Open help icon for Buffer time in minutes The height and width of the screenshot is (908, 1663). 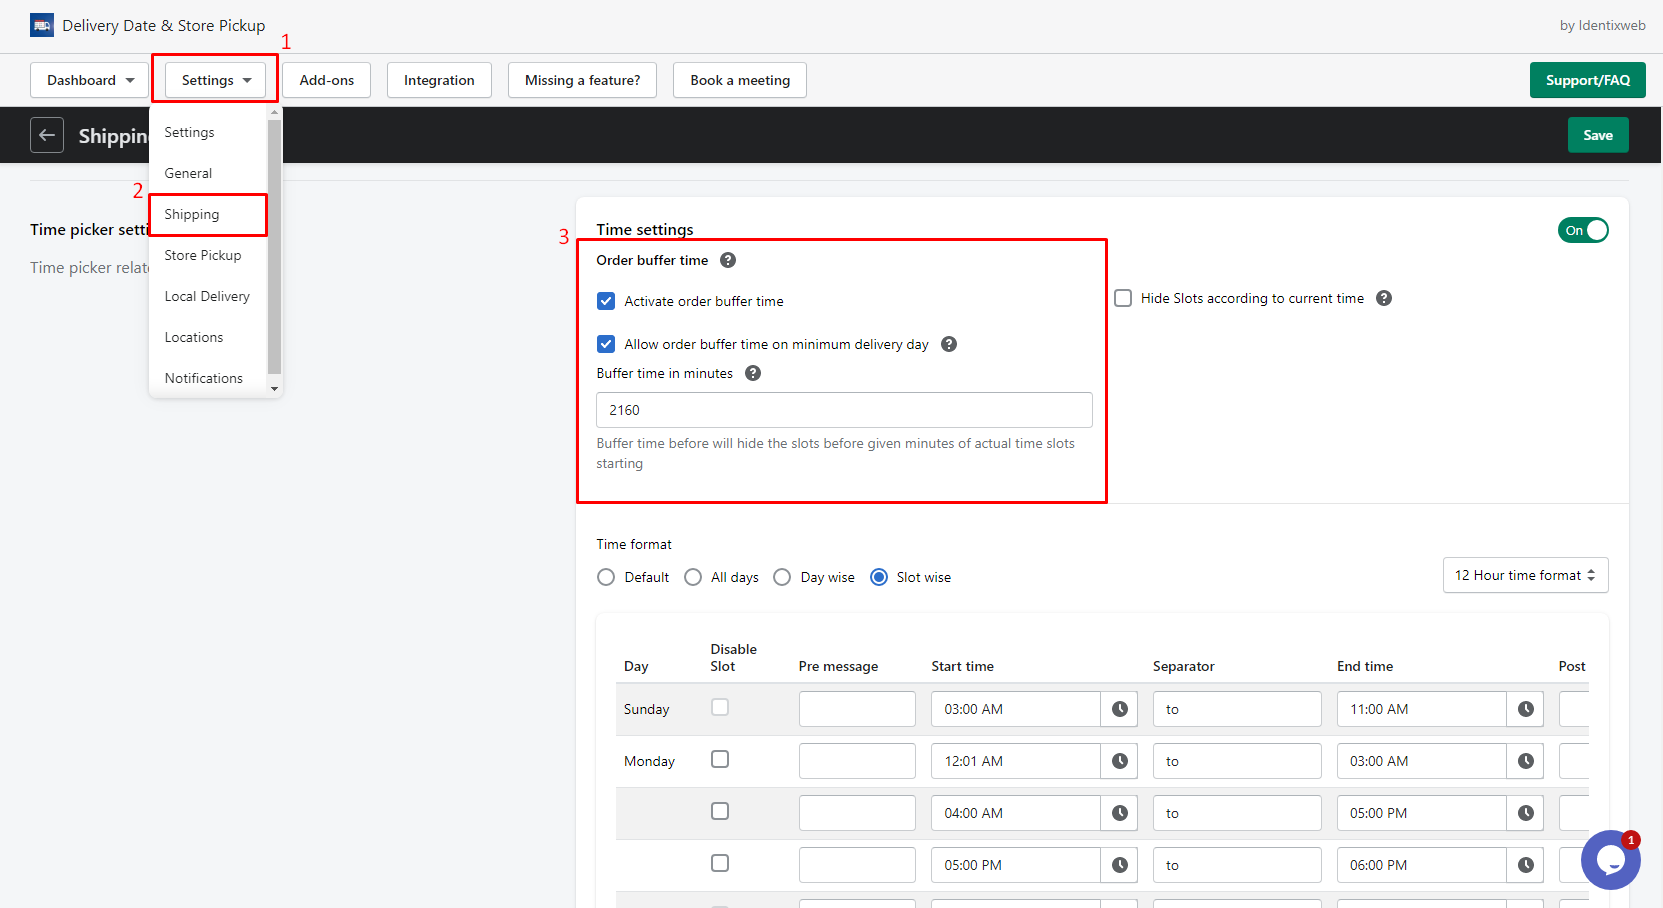753,373
